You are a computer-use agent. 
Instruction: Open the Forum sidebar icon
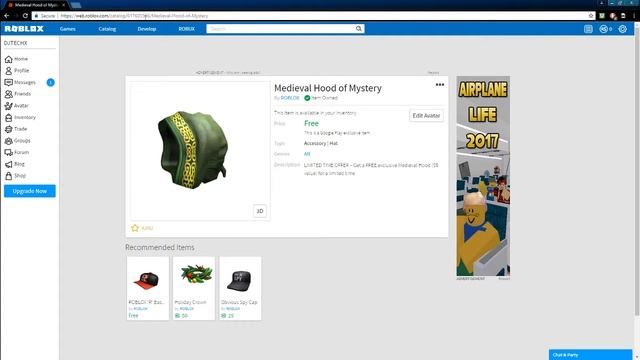point(9,152)
